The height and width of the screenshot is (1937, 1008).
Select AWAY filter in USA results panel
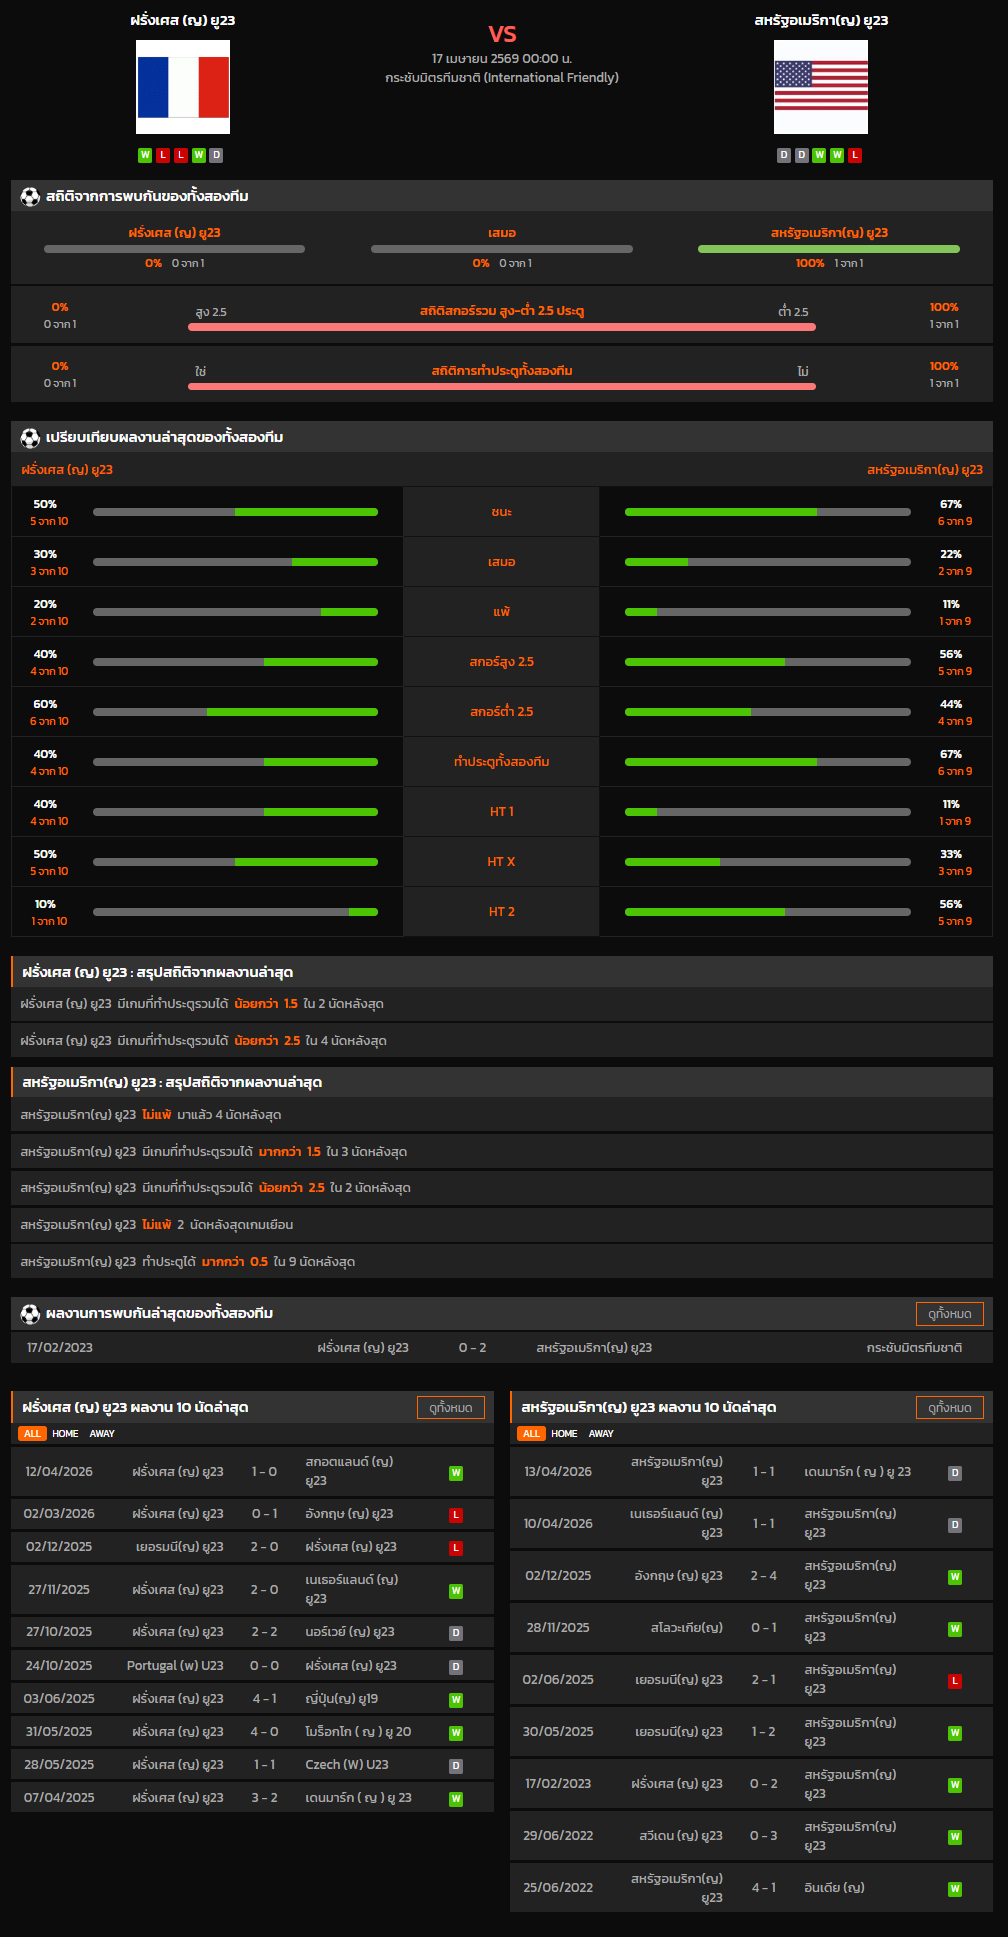coord(601,1434)
